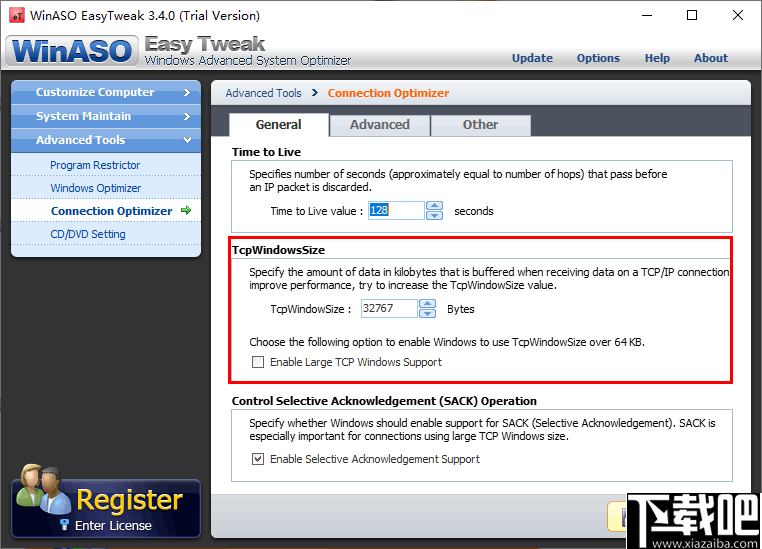Click the breadcrumb chevron after Advanced Tools
Screen dimensions: 762x549
315,92
